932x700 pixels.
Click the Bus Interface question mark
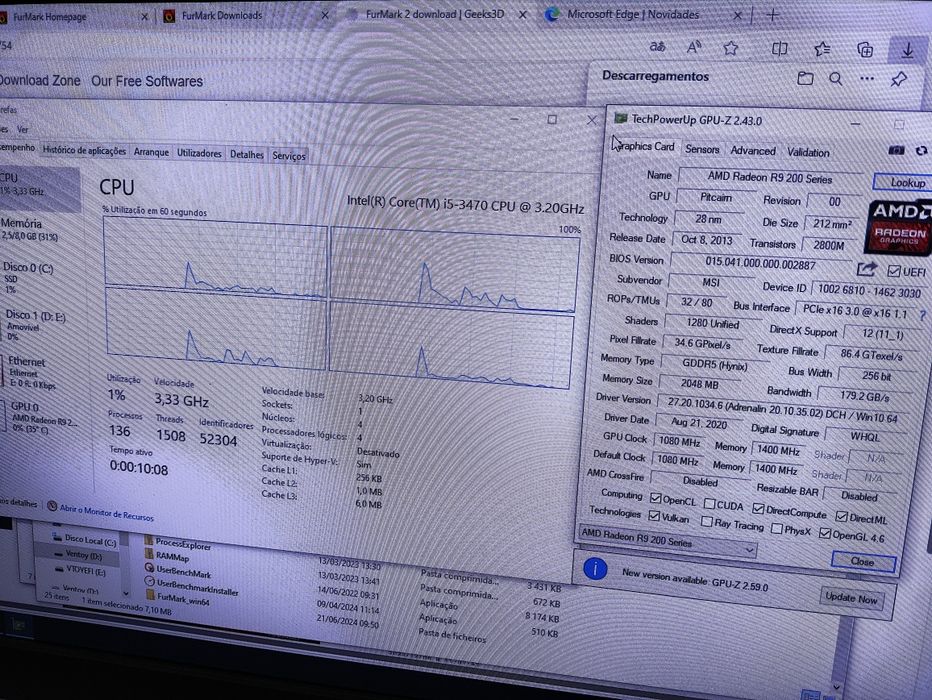pos(922,315)
